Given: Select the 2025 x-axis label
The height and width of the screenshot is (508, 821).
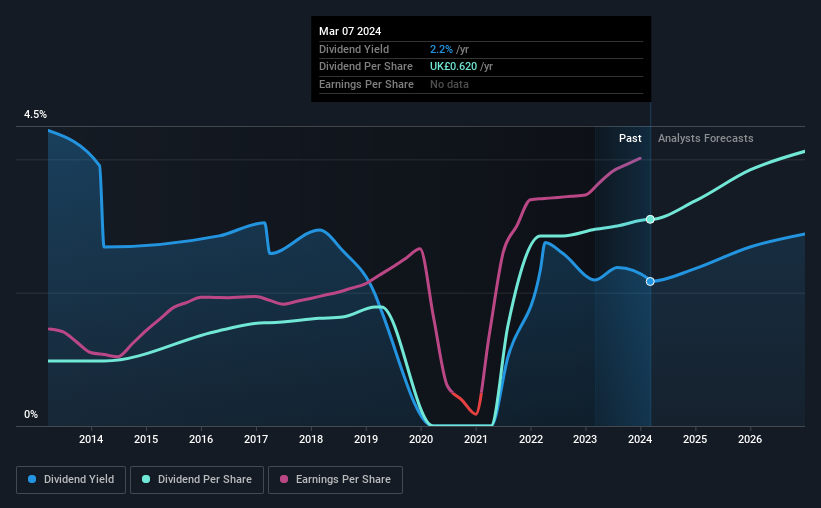Looking at the screenshot, I should point(695,439).
